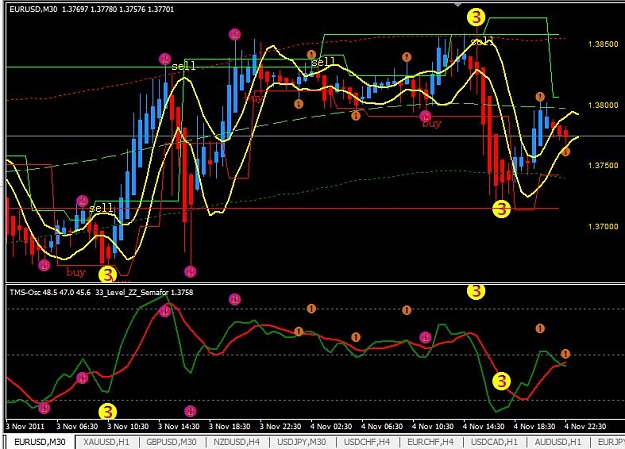The height and width of the screenshot is (449, 625).
Task: Click the 1.38000 price scale label
Action: pos(603,105)
